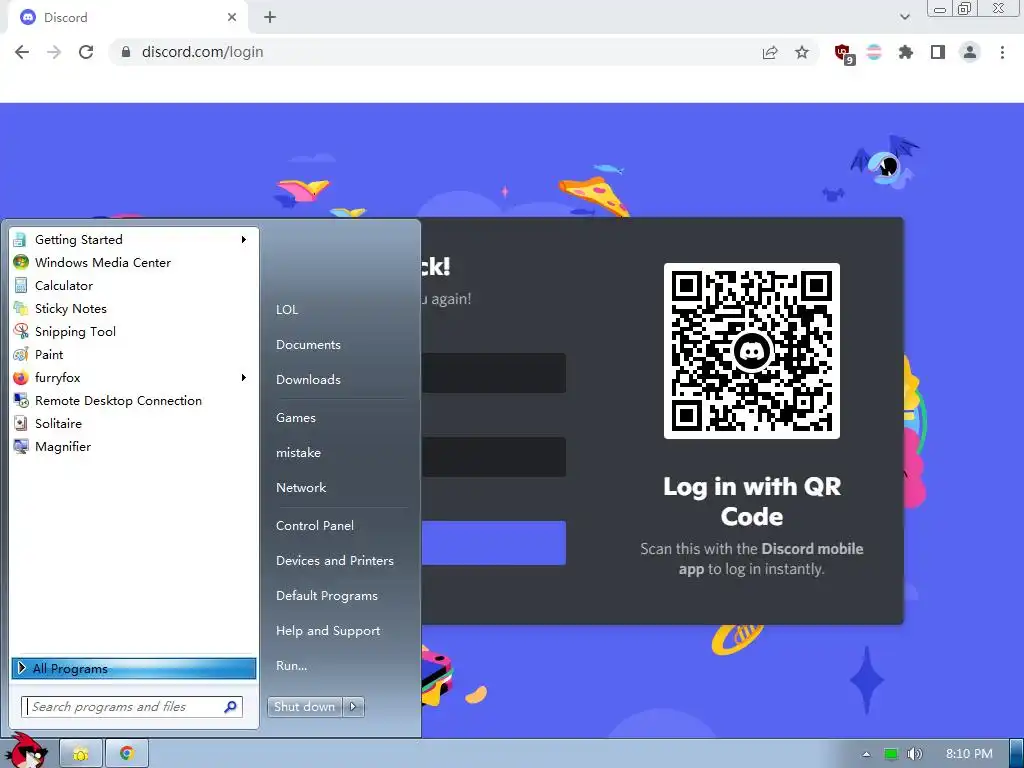Image resolution: width=1024 pixels, height=768 pixels.
Task: Open Network from Start menu
Action: click(x=301, y=488)
